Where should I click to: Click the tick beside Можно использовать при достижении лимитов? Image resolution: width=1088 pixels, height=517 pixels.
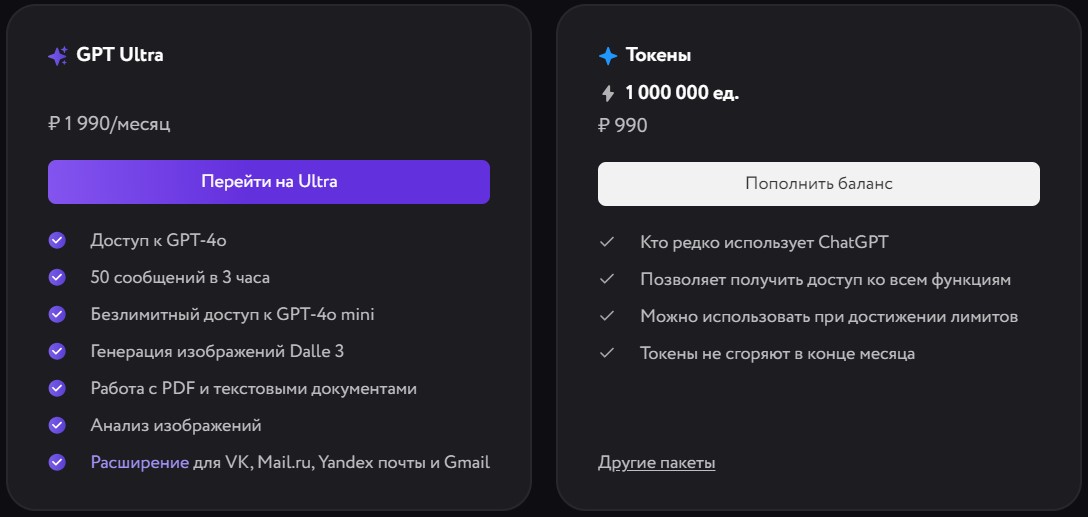[606, 316]
